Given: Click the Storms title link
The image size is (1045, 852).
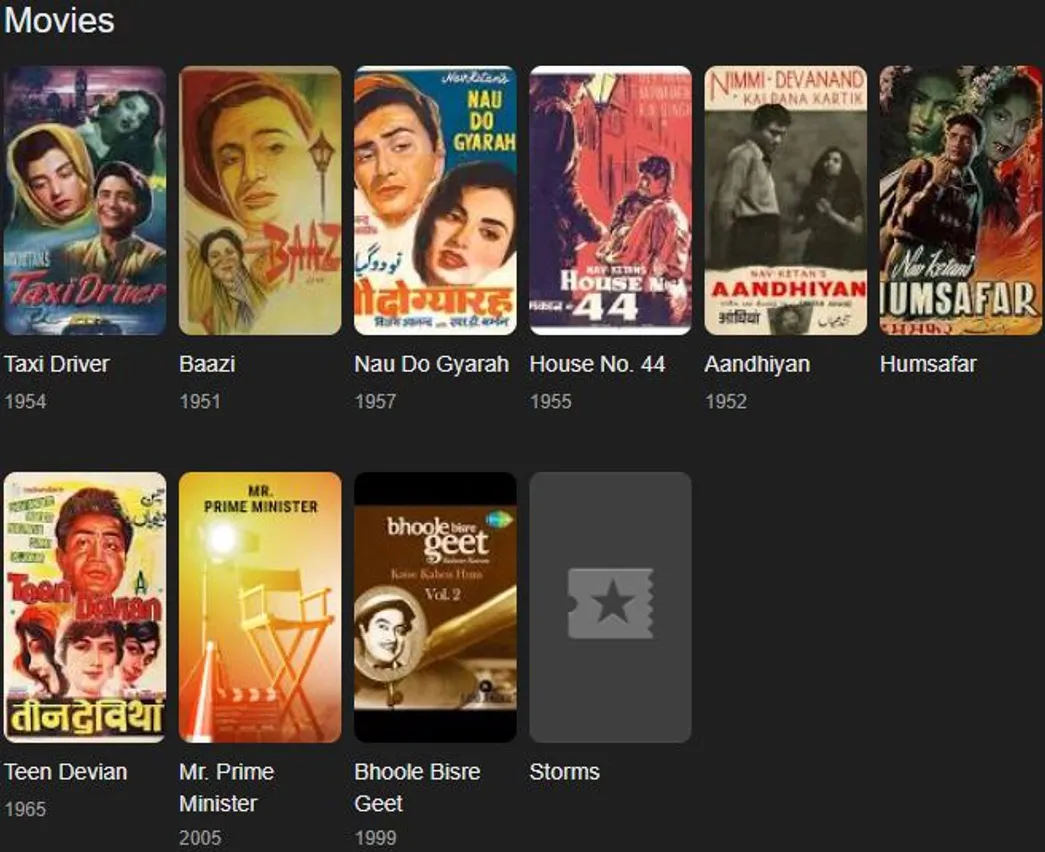Looking at the screenshot, I should pyautogui.click(x=565, y=772).
